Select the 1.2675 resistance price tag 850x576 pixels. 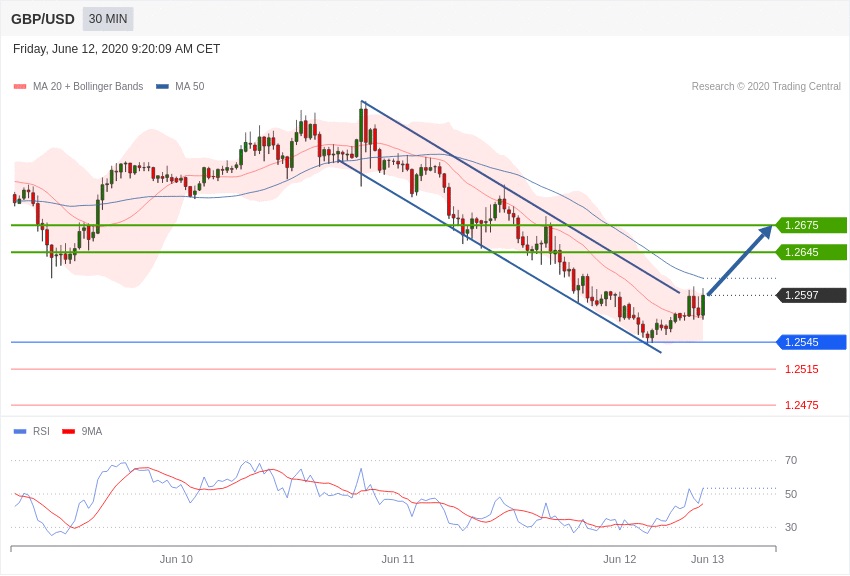(811, 225)
